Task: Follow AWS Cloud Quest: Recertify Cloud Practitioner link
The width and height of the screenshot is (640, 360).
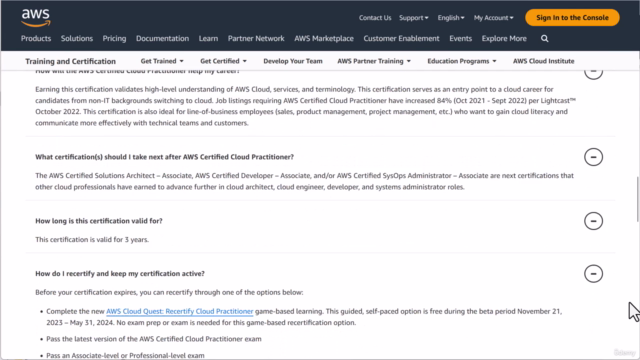Action: click(x=180, y=311)
